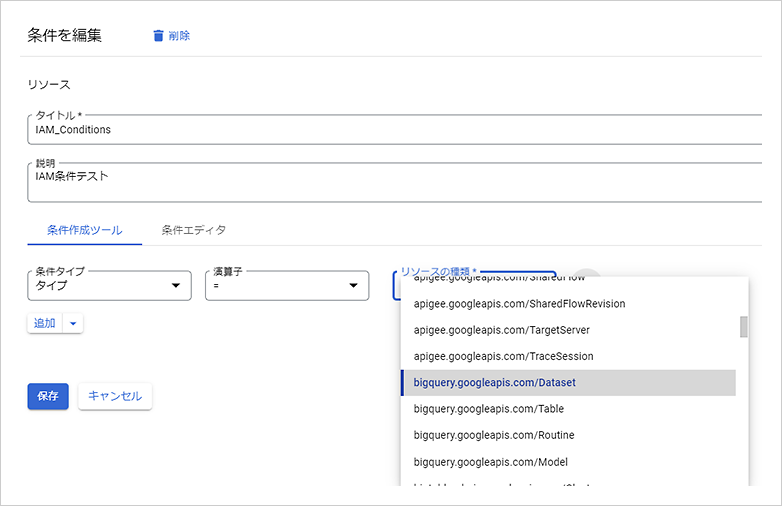This screenshot has width=782, height=506.
Task: Switch to the 条件エディタ tab
Action: click(194, 230)
